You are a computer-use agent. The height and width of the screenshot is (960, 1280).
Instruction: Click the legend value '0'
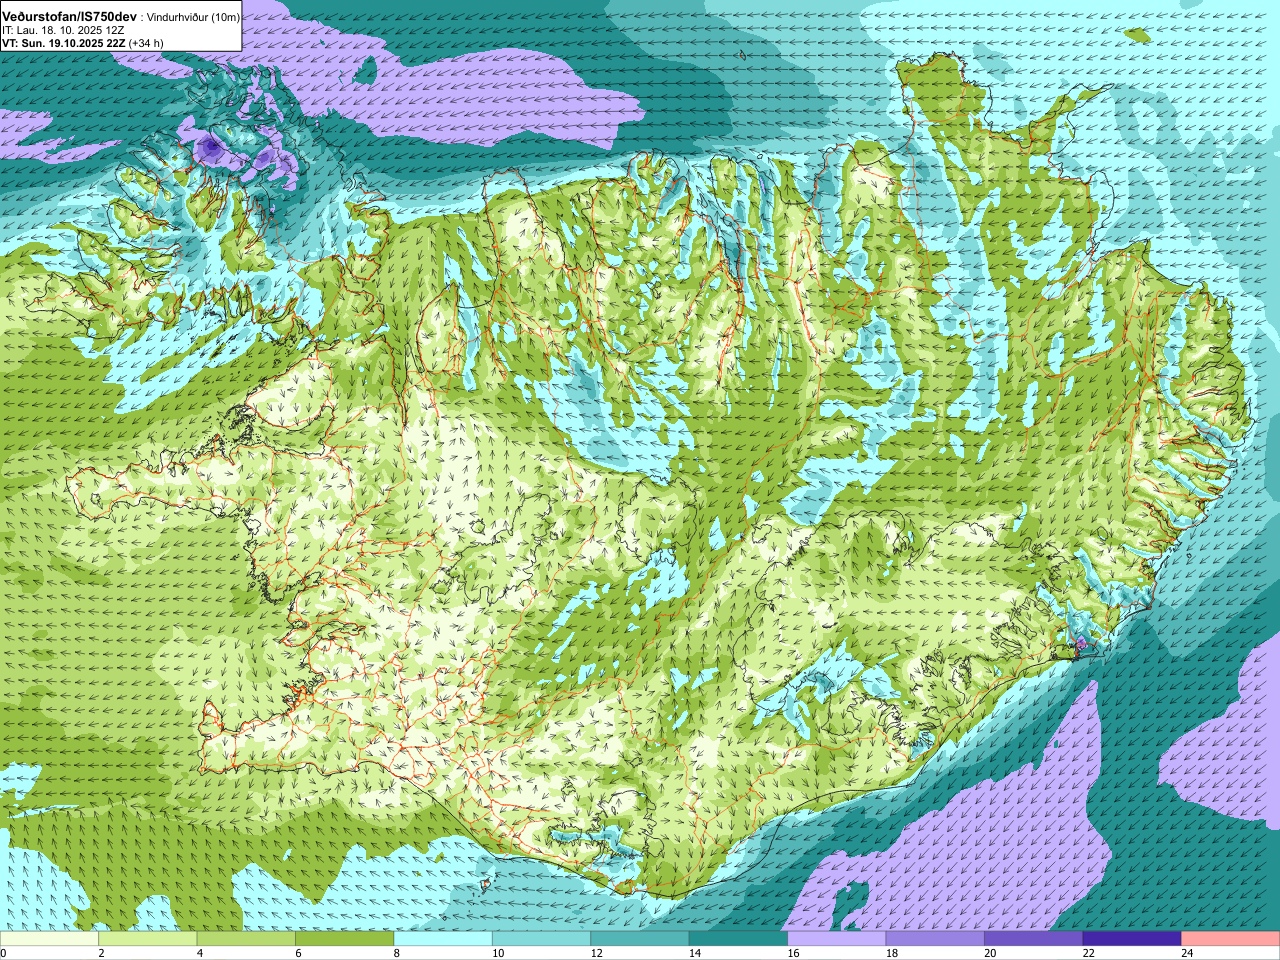4,953
